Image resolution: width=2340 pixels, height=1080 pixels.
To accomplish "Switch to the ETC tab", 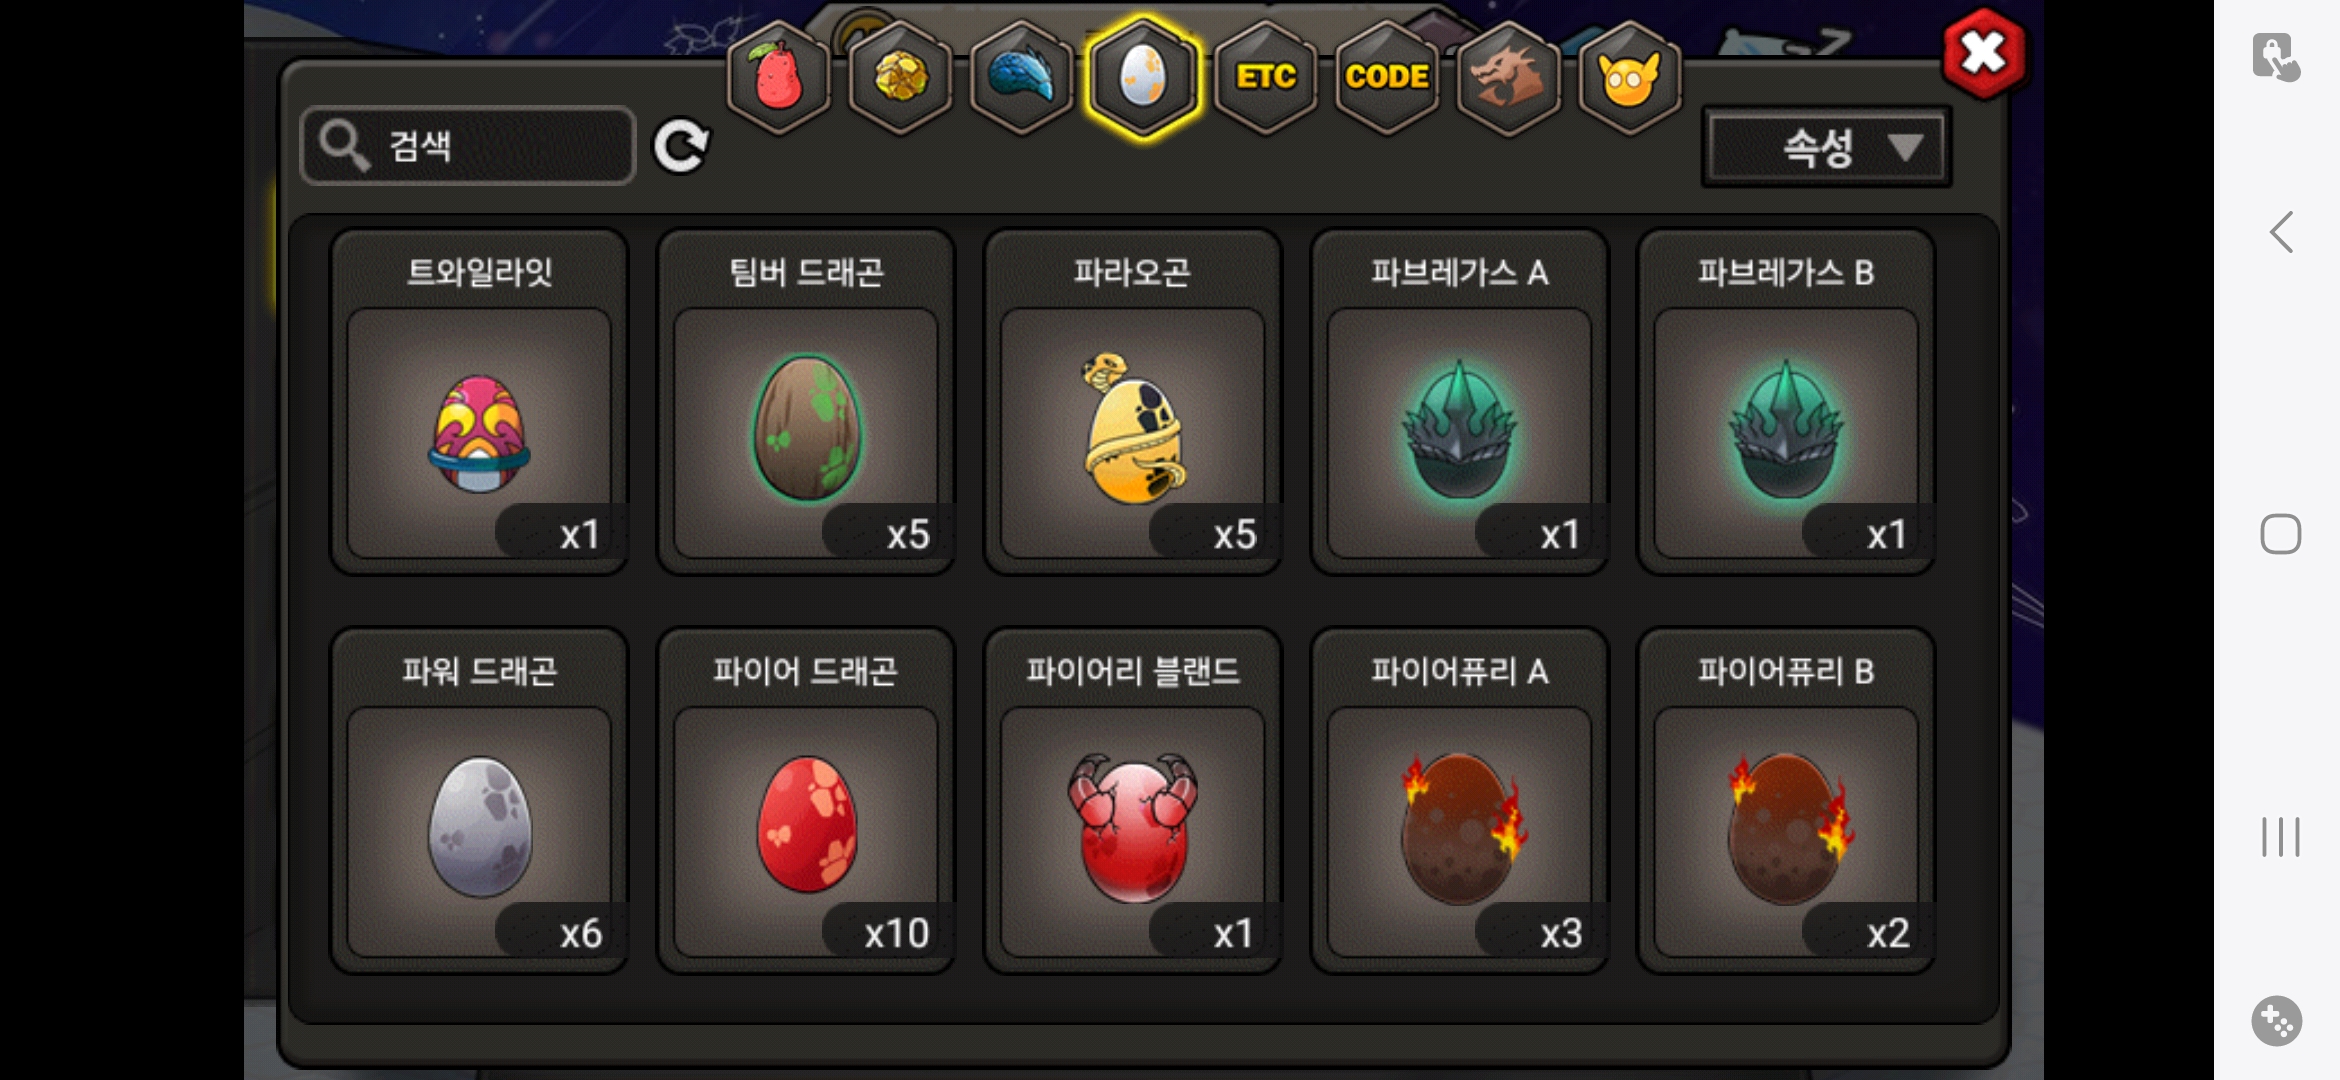I will click(x=1265, y=77).
